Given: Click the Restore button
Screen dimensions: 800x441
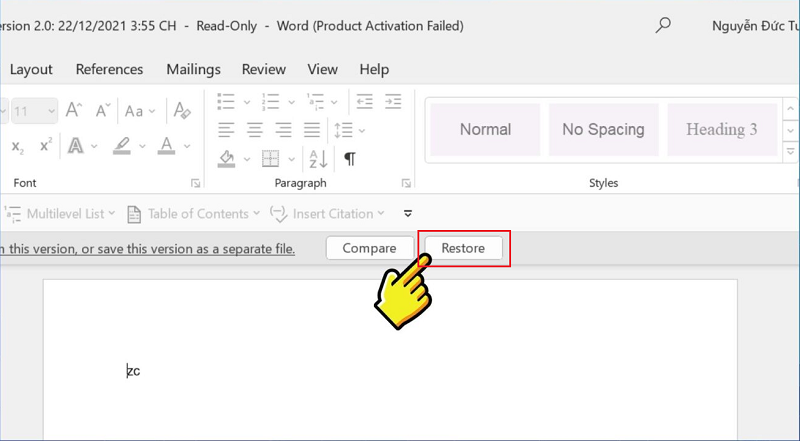Looking at the screenshot, I should [463, 248].
